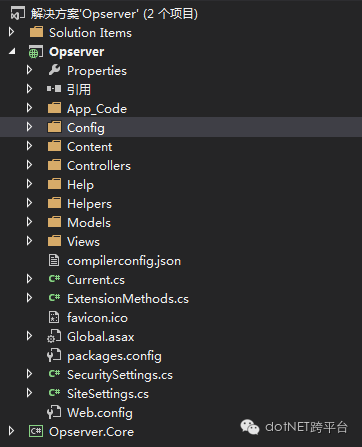
Task: Expand the Config folder arrow
Action: [x=30, y=127]
